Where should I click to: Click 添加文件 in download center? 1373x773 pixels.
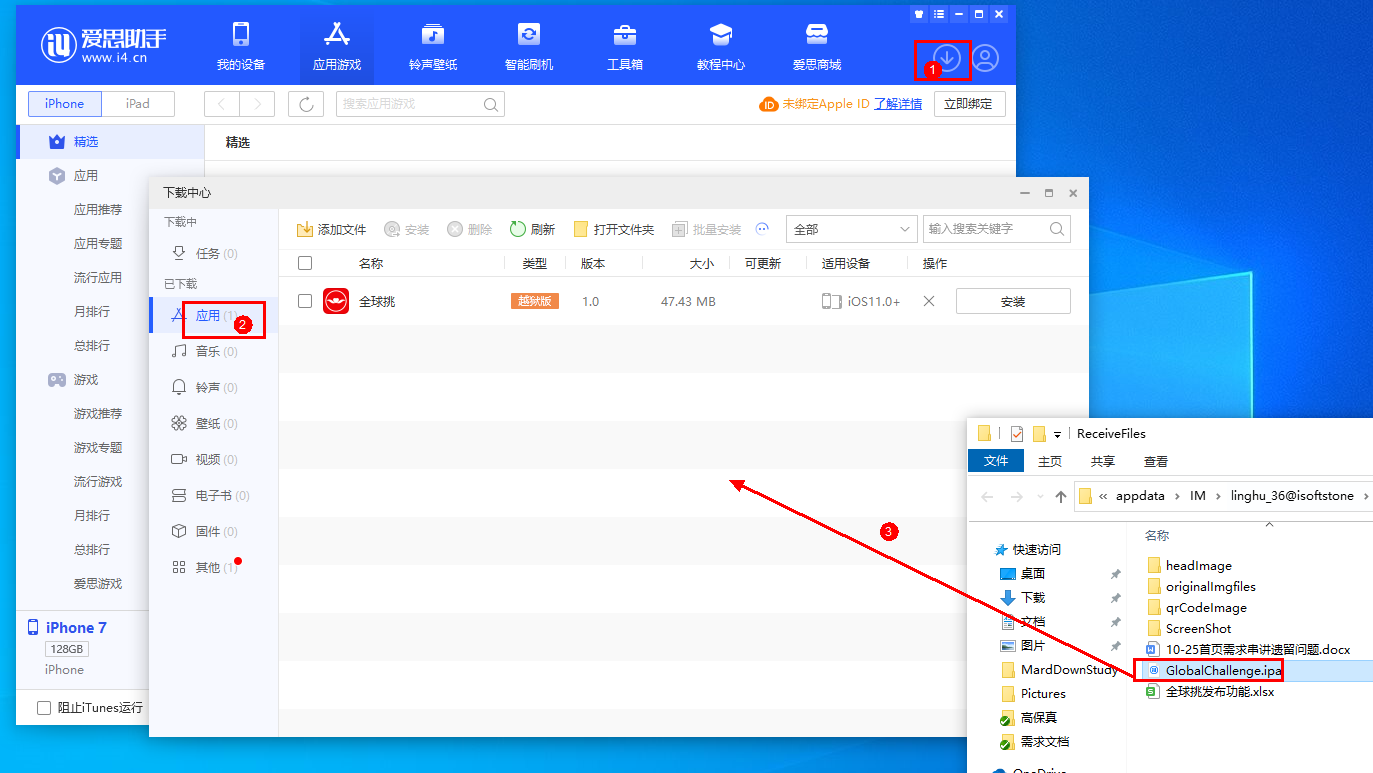(x=332, y=229)
